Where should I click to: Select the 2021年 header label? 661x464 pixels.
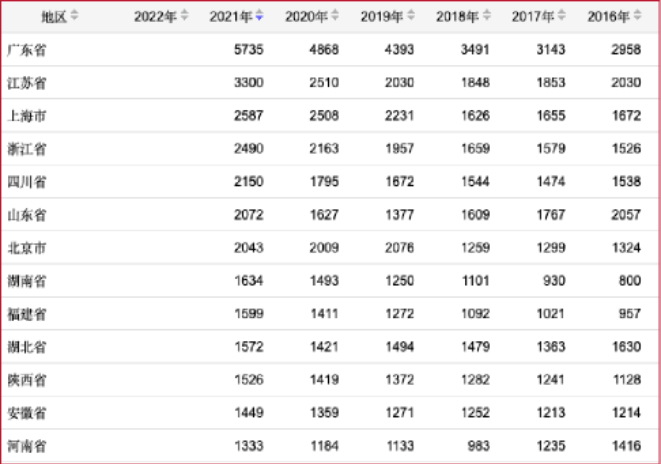coord(231,17)
